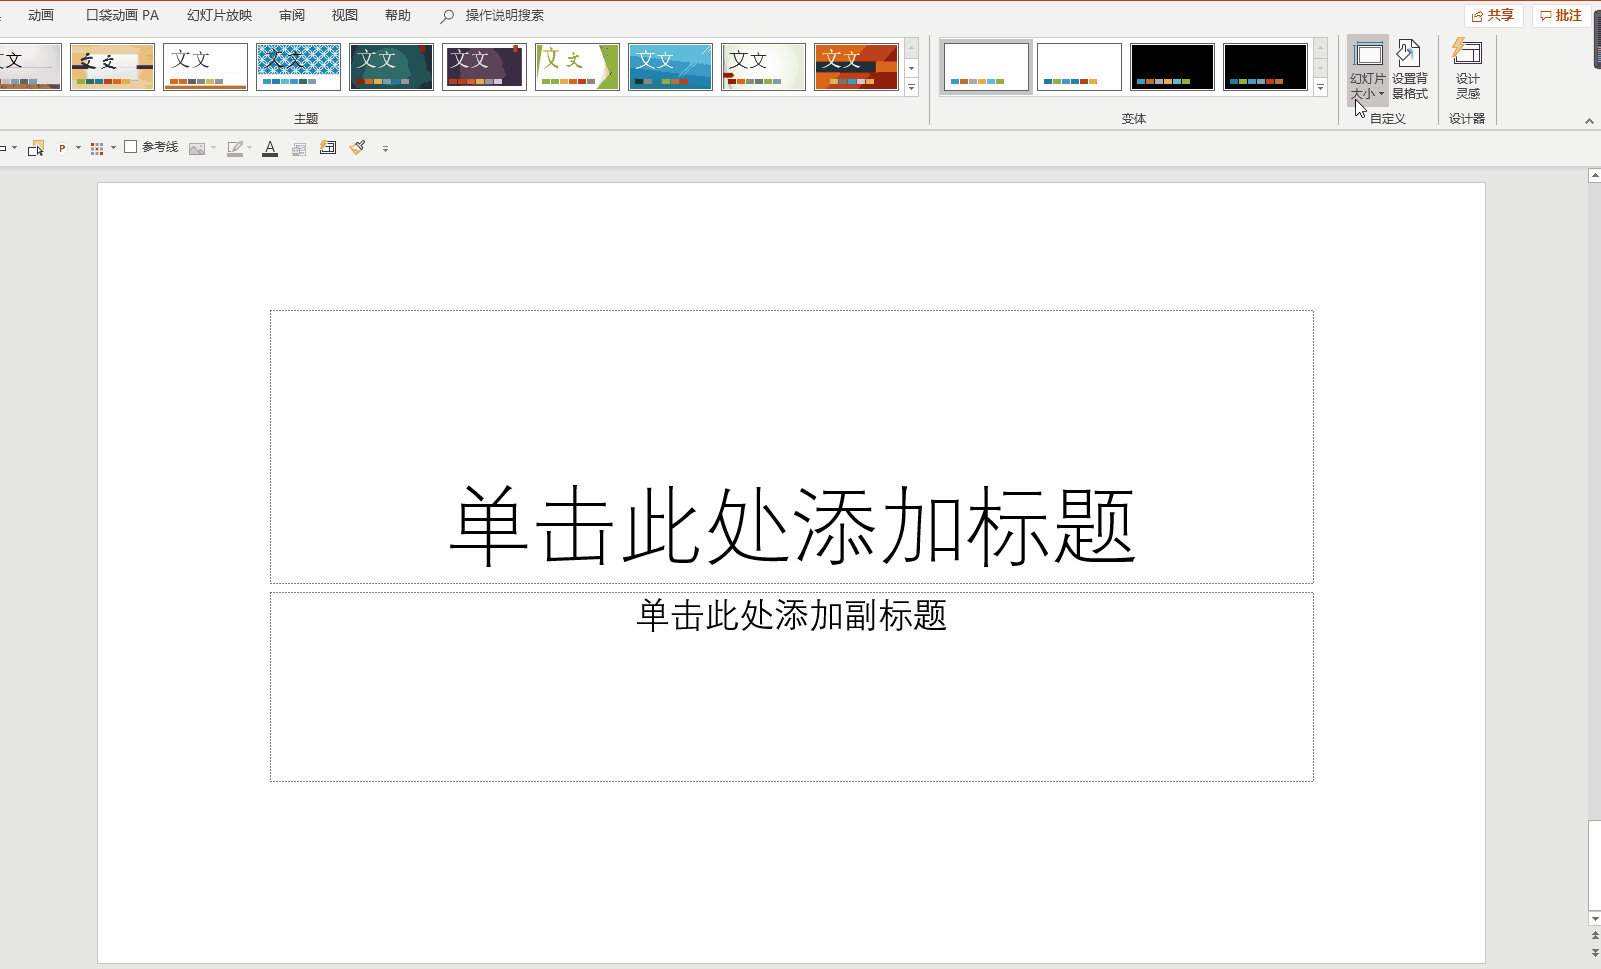Click the pen edit icon on quick toolbar
Screen dimensions: 1601x969
click(236, 147)
